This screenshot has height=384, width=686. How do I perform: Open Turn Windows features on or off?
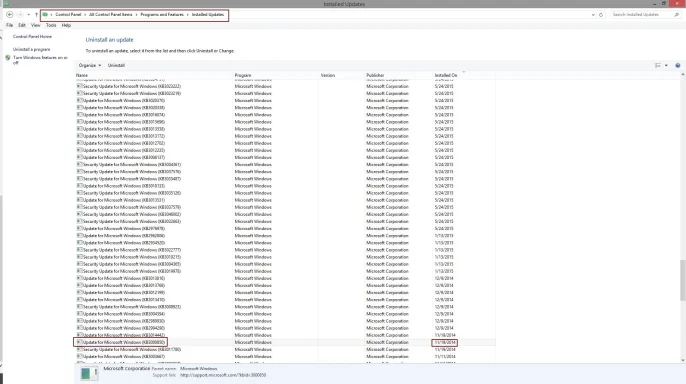pos(40,60)
